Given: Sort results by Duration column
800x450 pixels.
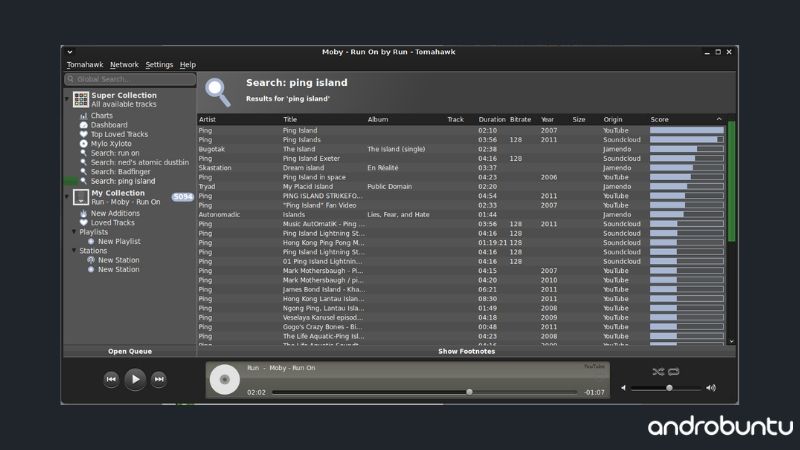Looking at the screenshot, I should (x=492, y=119).
